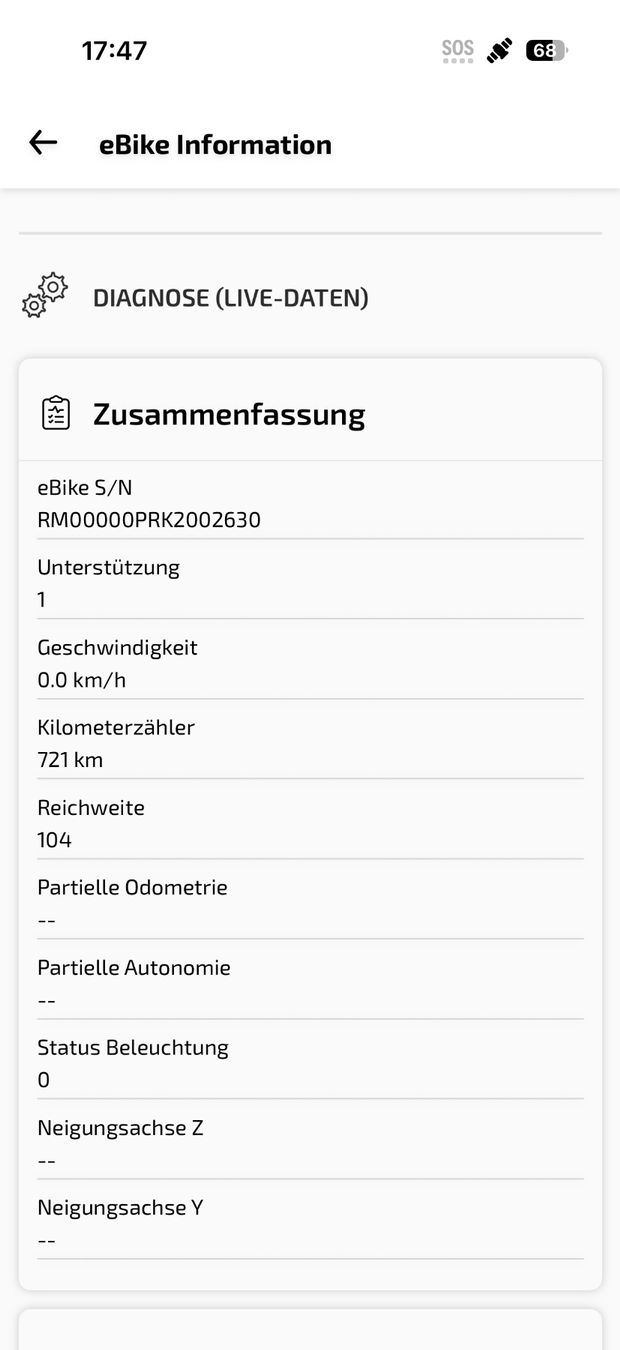This screenshot has width=620, height=1350.
Task: Tap the back arrow icon
Action: [x=43, y=143]
